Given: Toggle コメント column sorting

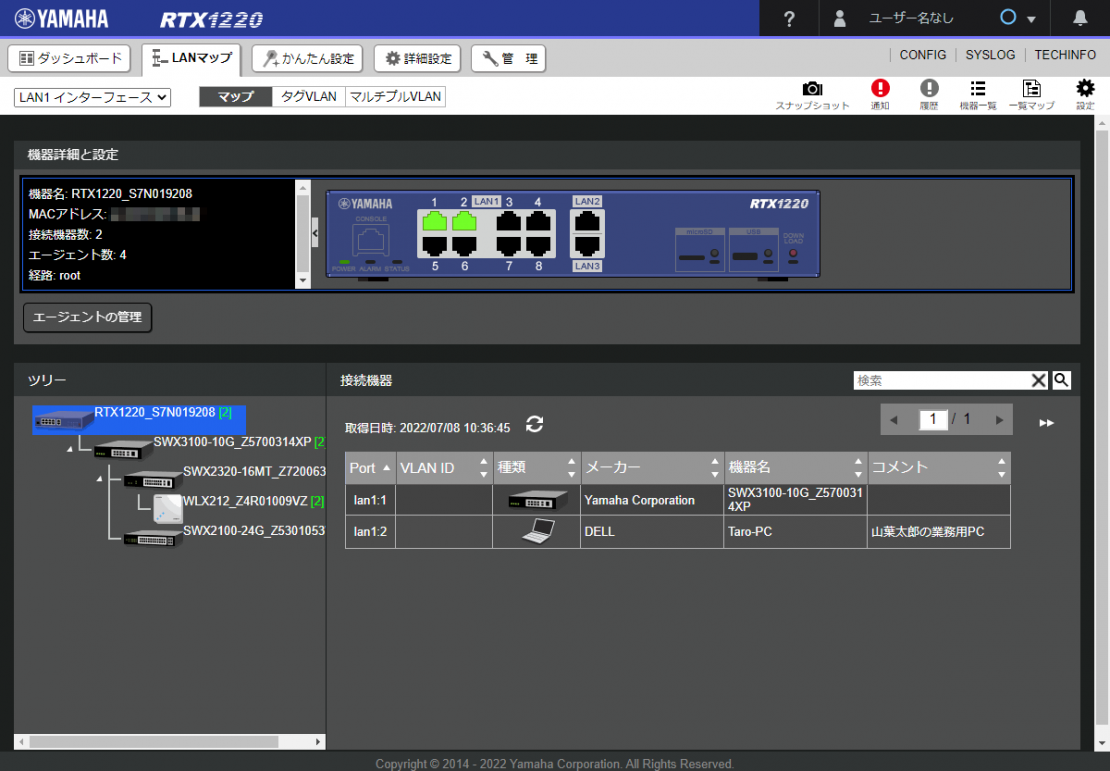Looking at the screenshot, I should pyautogui.click(x=1004, y=467).
